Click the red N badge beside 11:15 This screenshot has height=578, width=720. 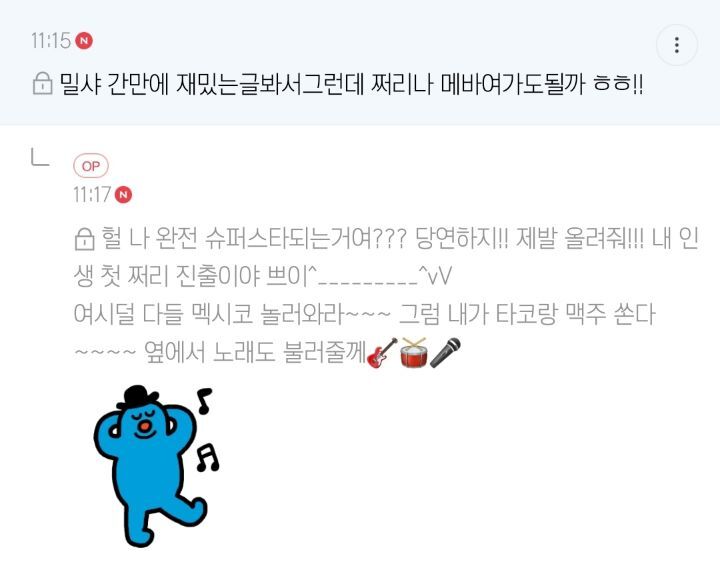tap(84, 40)
